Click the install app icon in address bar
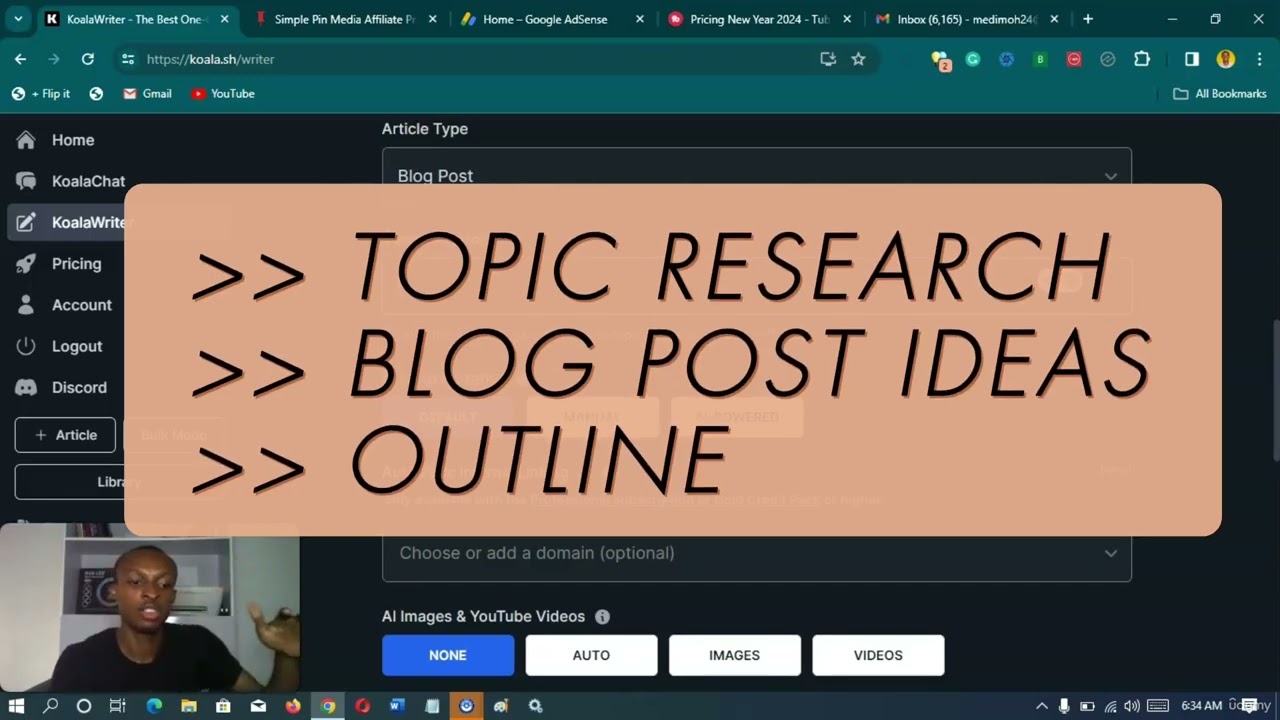Viewport: 1280px width, 720px height. tap(828, 59)
